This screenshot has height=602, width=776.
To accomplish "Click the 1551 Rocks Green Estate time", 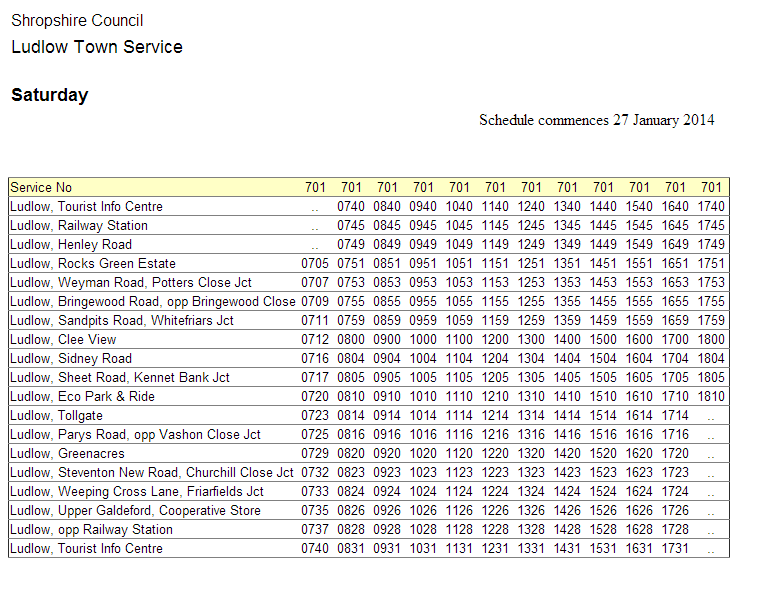I will (x=639, y=263).
